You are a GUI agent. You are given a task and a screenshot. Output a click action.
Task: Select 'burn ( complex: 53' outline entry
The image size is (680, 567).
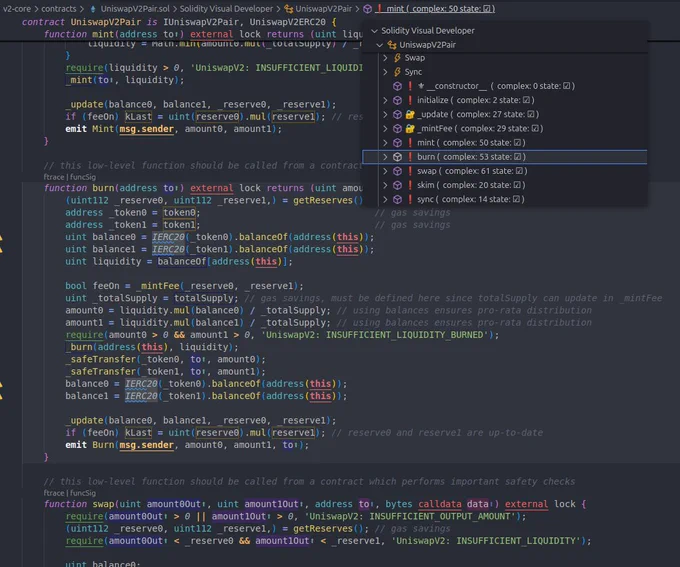pyautogui.click(x=471, y=157)
